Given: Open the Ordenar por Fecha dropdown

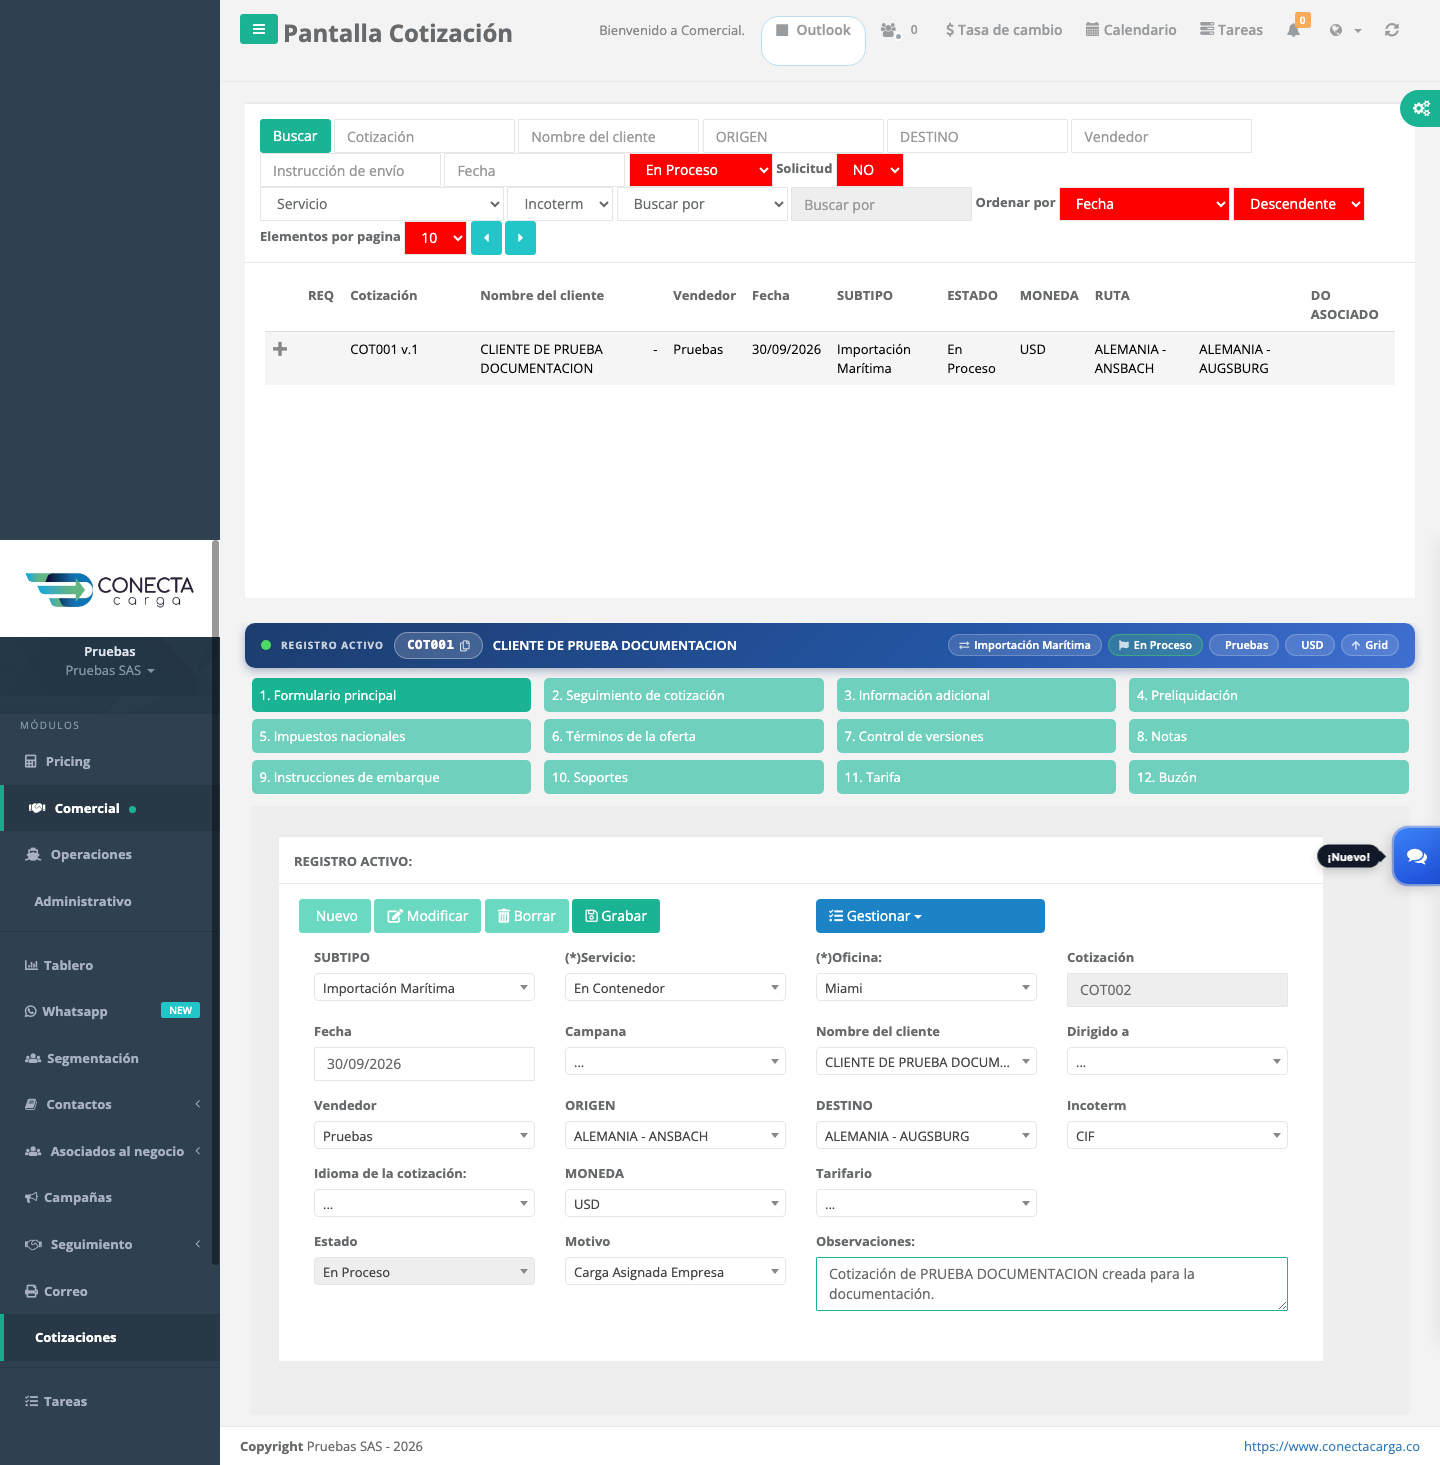Looking at the screenshot, I should click(x=1144, y=204).
